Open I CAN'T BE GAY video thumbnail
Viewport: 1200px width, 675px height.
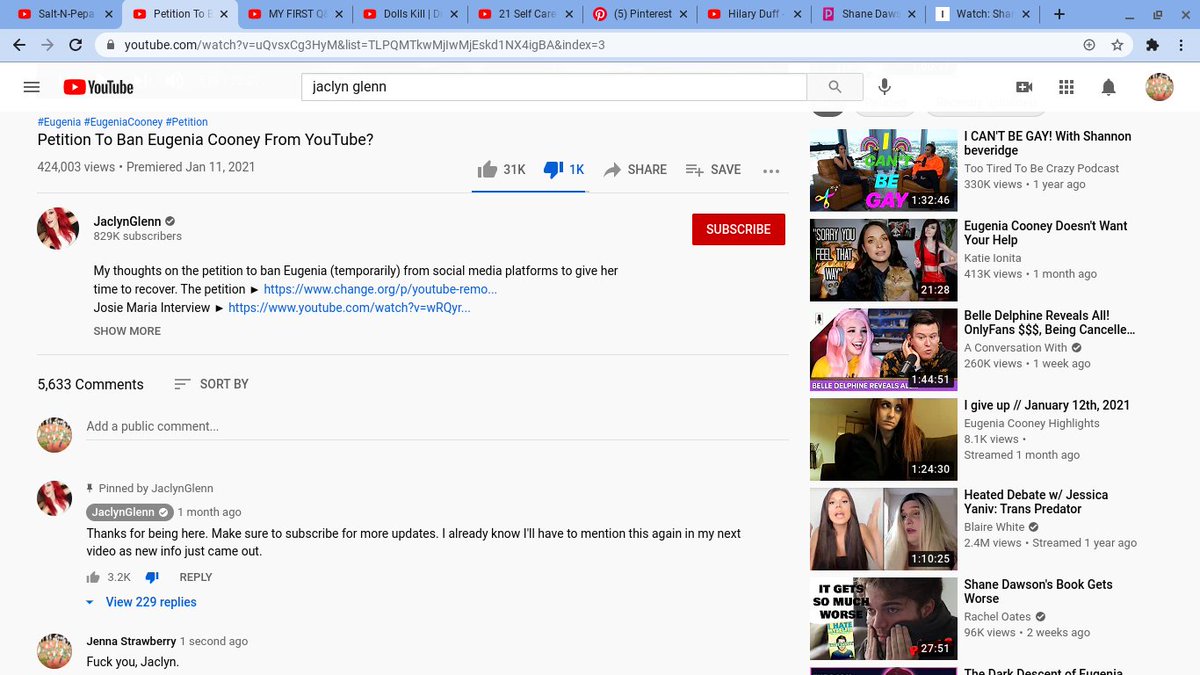883,169
